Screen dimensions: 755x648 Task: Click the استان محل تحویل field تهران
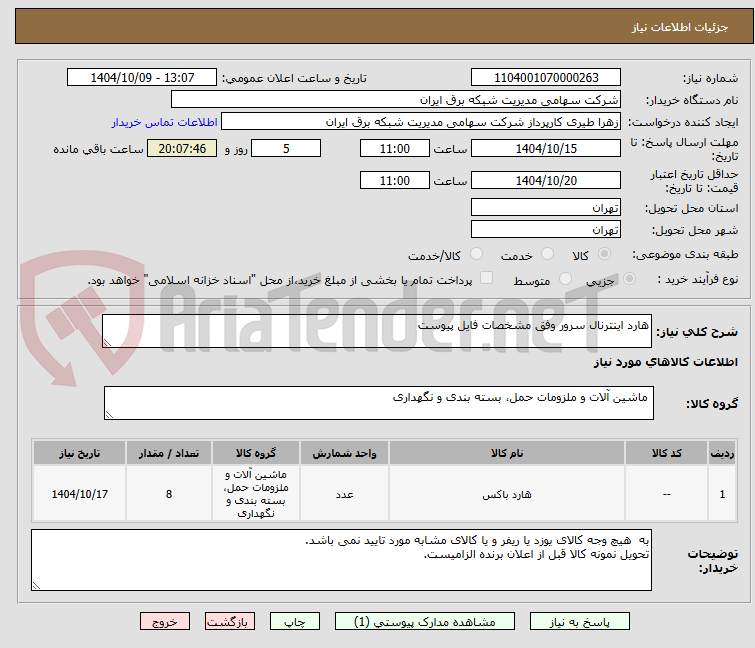pyautogui.click(x=546, y=207)
